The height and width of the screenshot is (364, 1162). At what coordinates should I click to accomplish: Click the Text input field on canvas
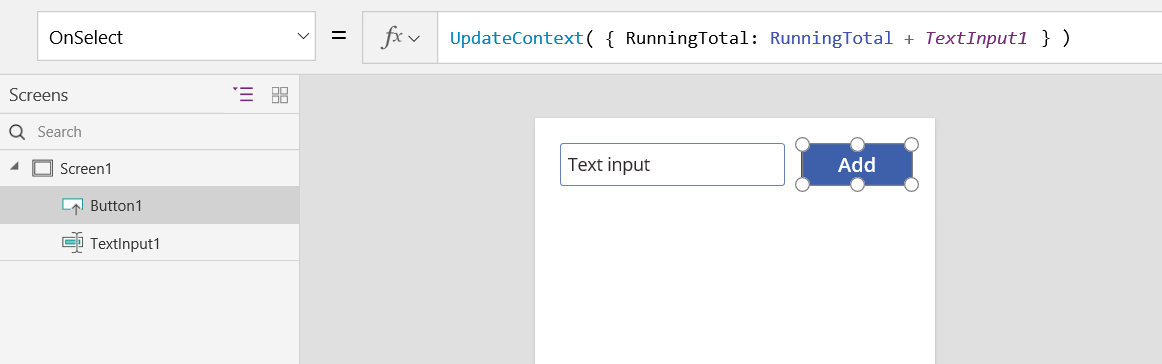click(672, 165)
